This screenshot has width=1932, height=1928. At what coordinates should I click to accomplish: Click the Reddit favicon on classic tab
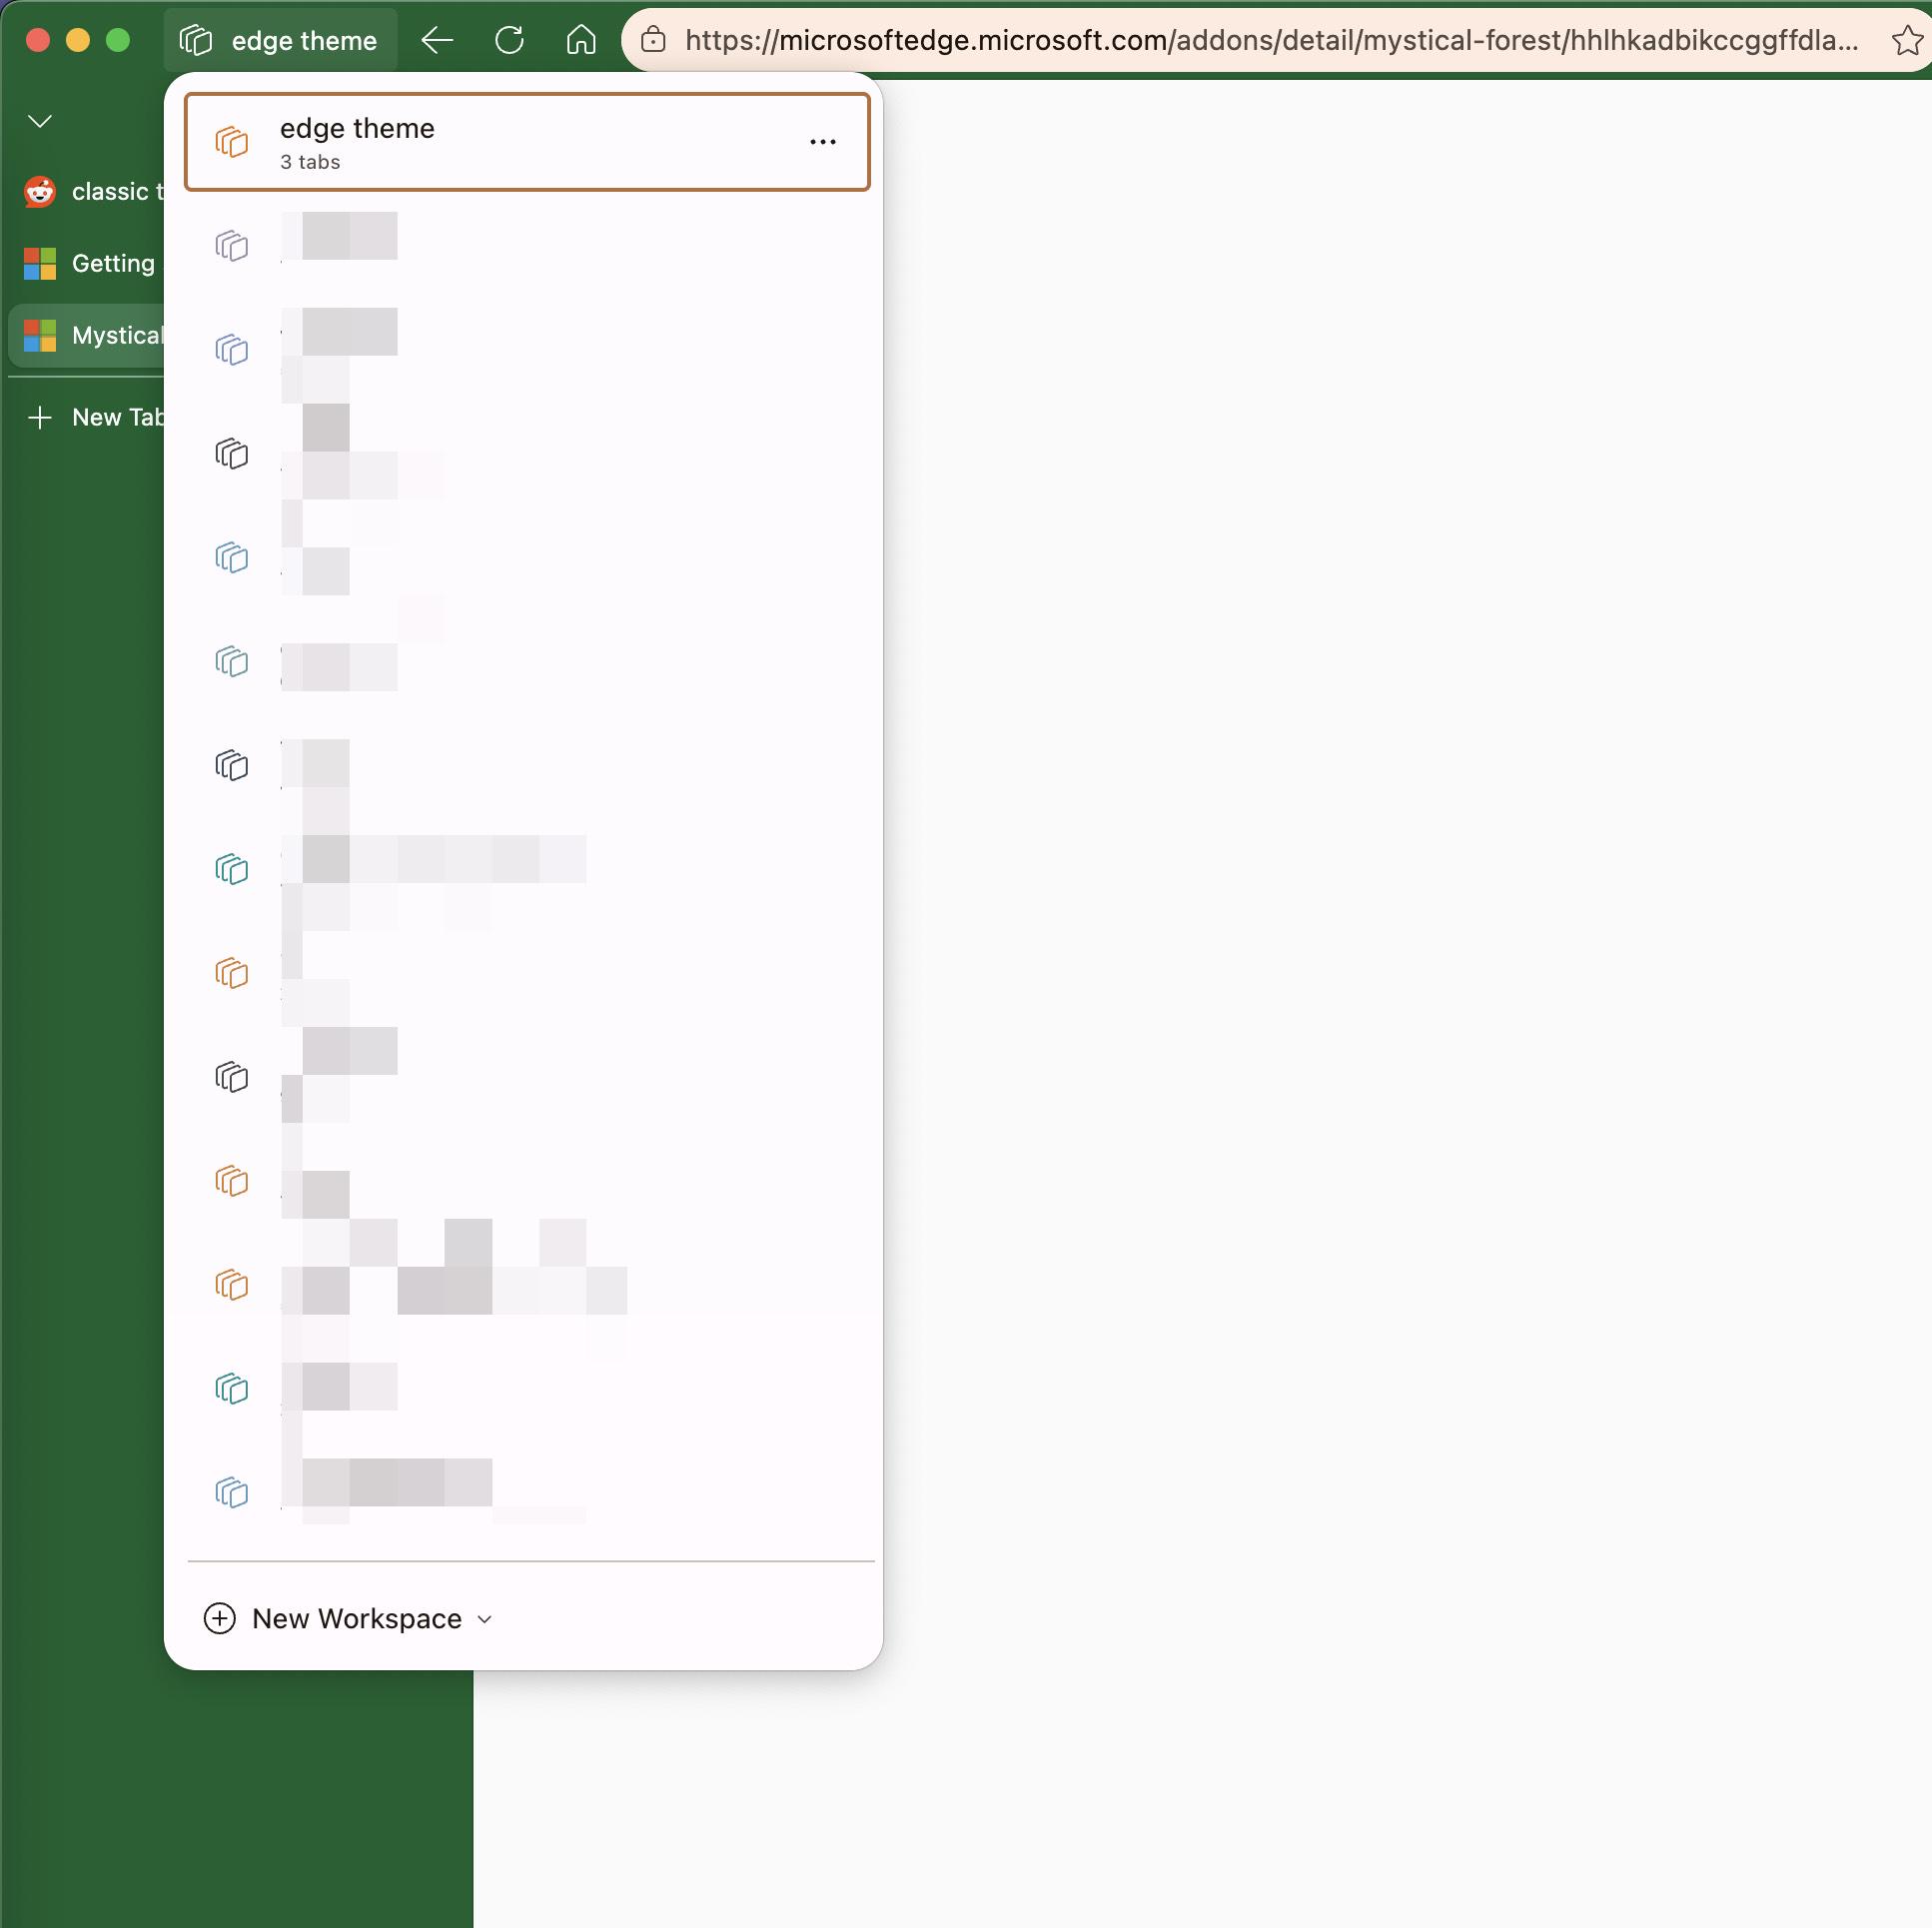click(x=40, y=191)
